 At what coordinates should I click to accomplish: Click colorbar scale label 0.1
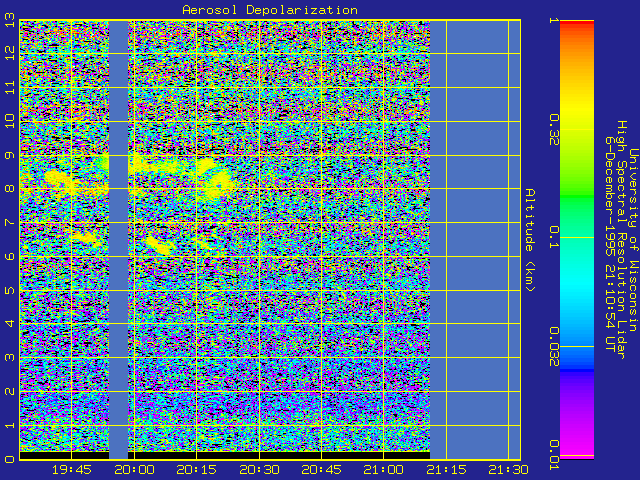554,237
